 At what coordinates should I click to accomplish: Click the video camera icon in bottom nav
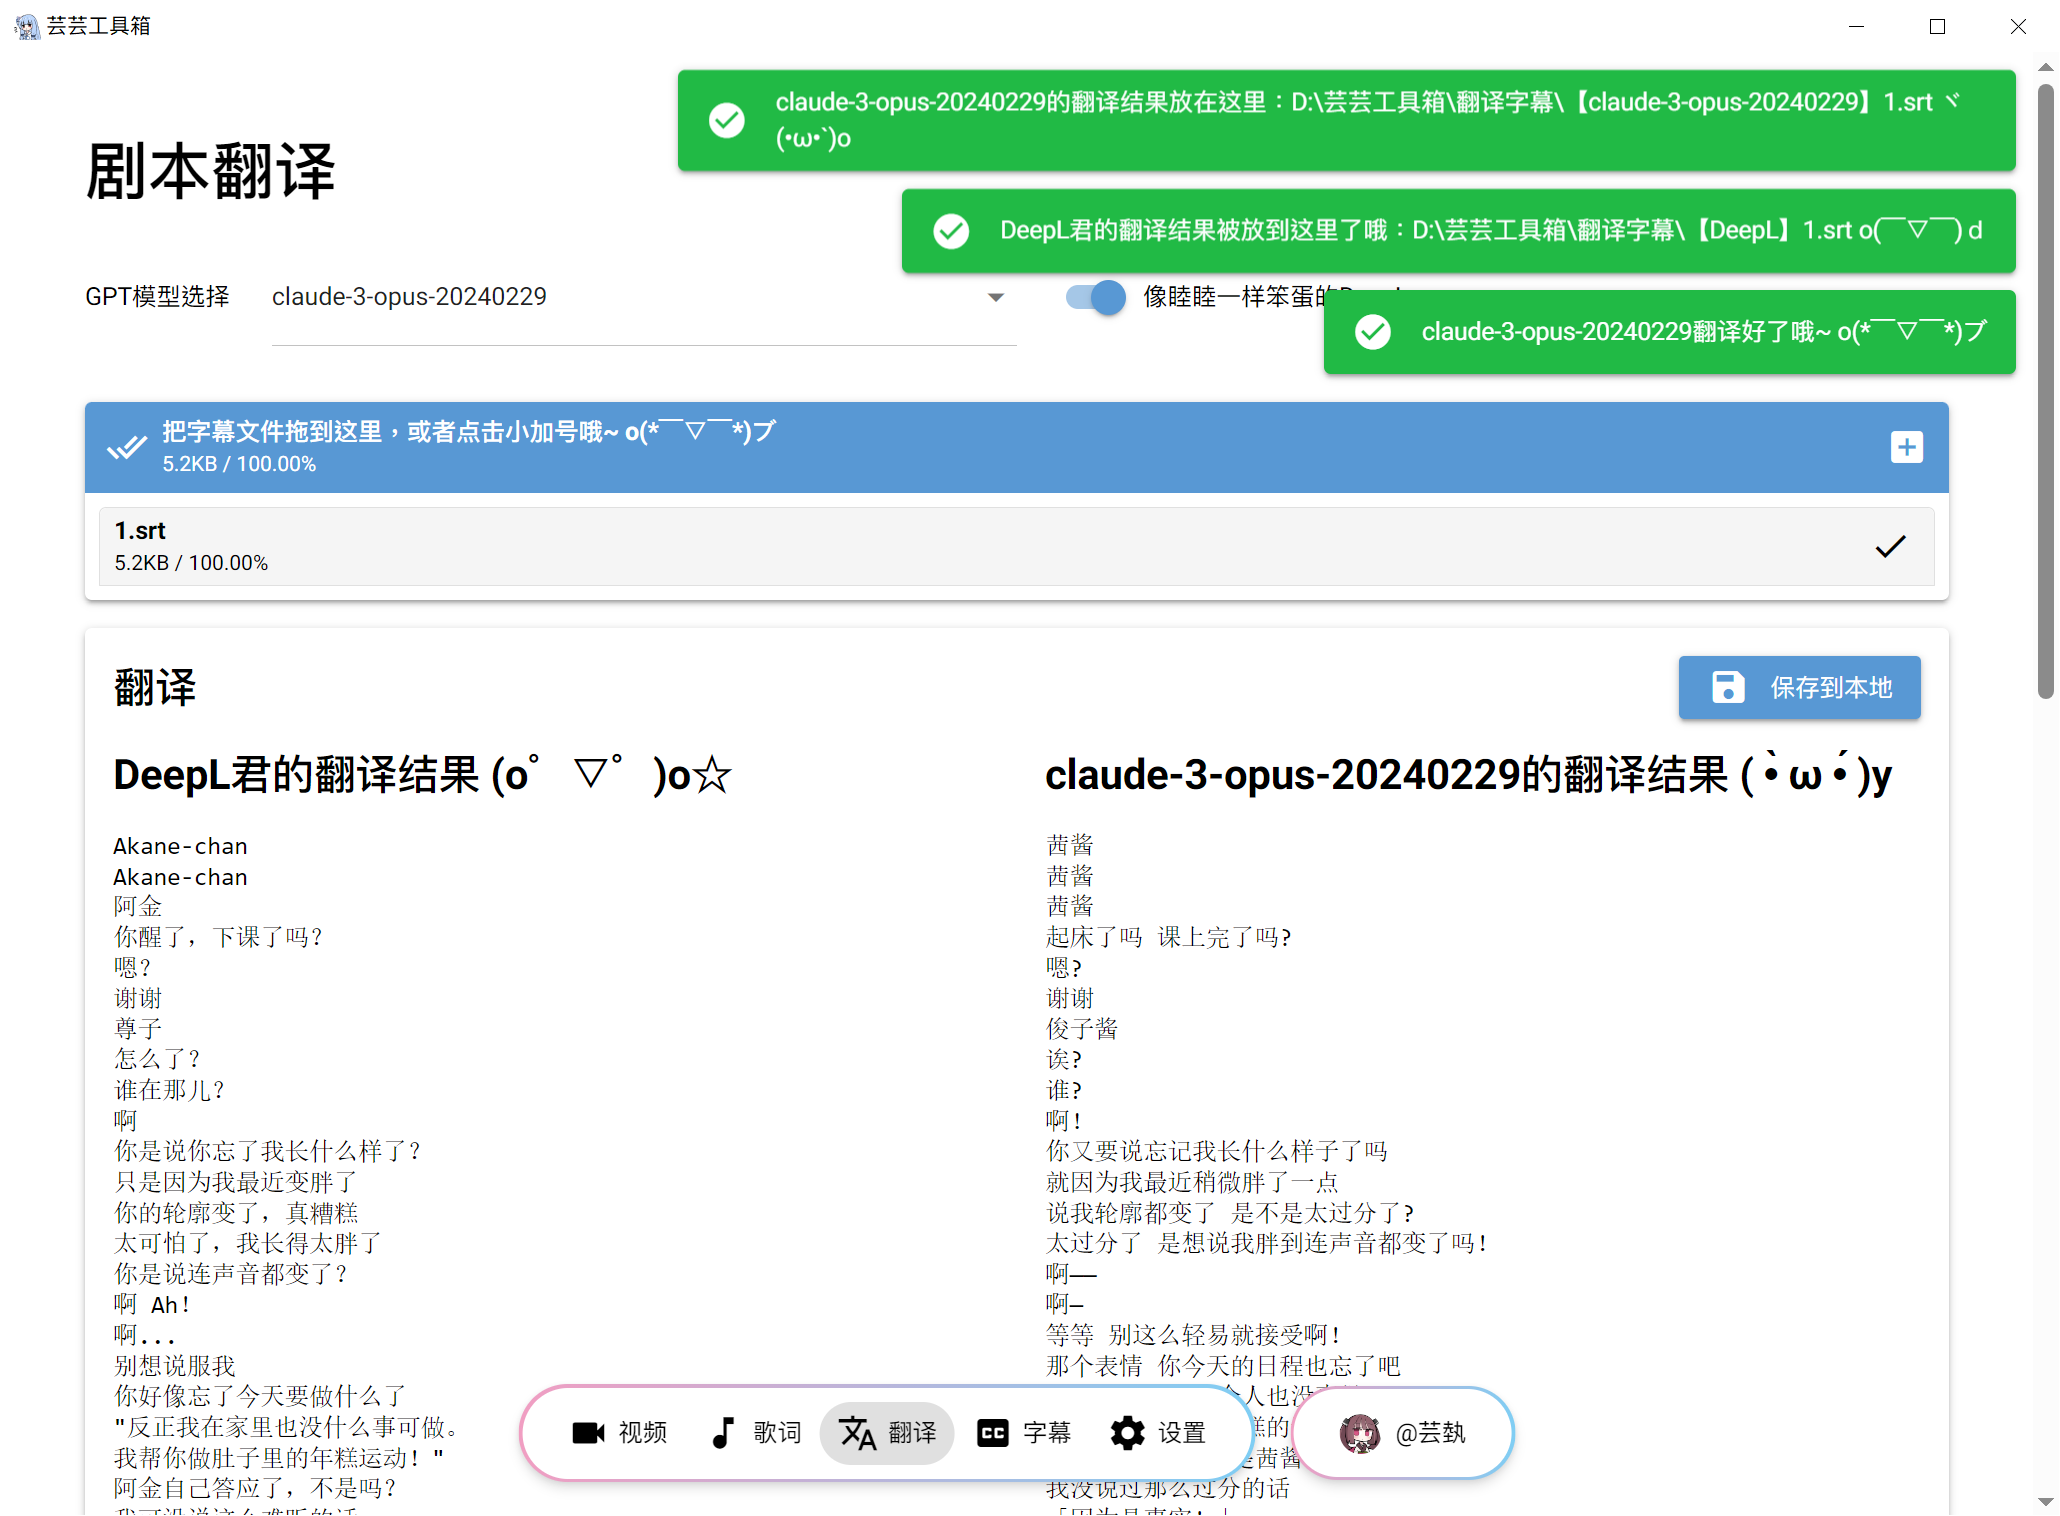(x=588, y=1433)
